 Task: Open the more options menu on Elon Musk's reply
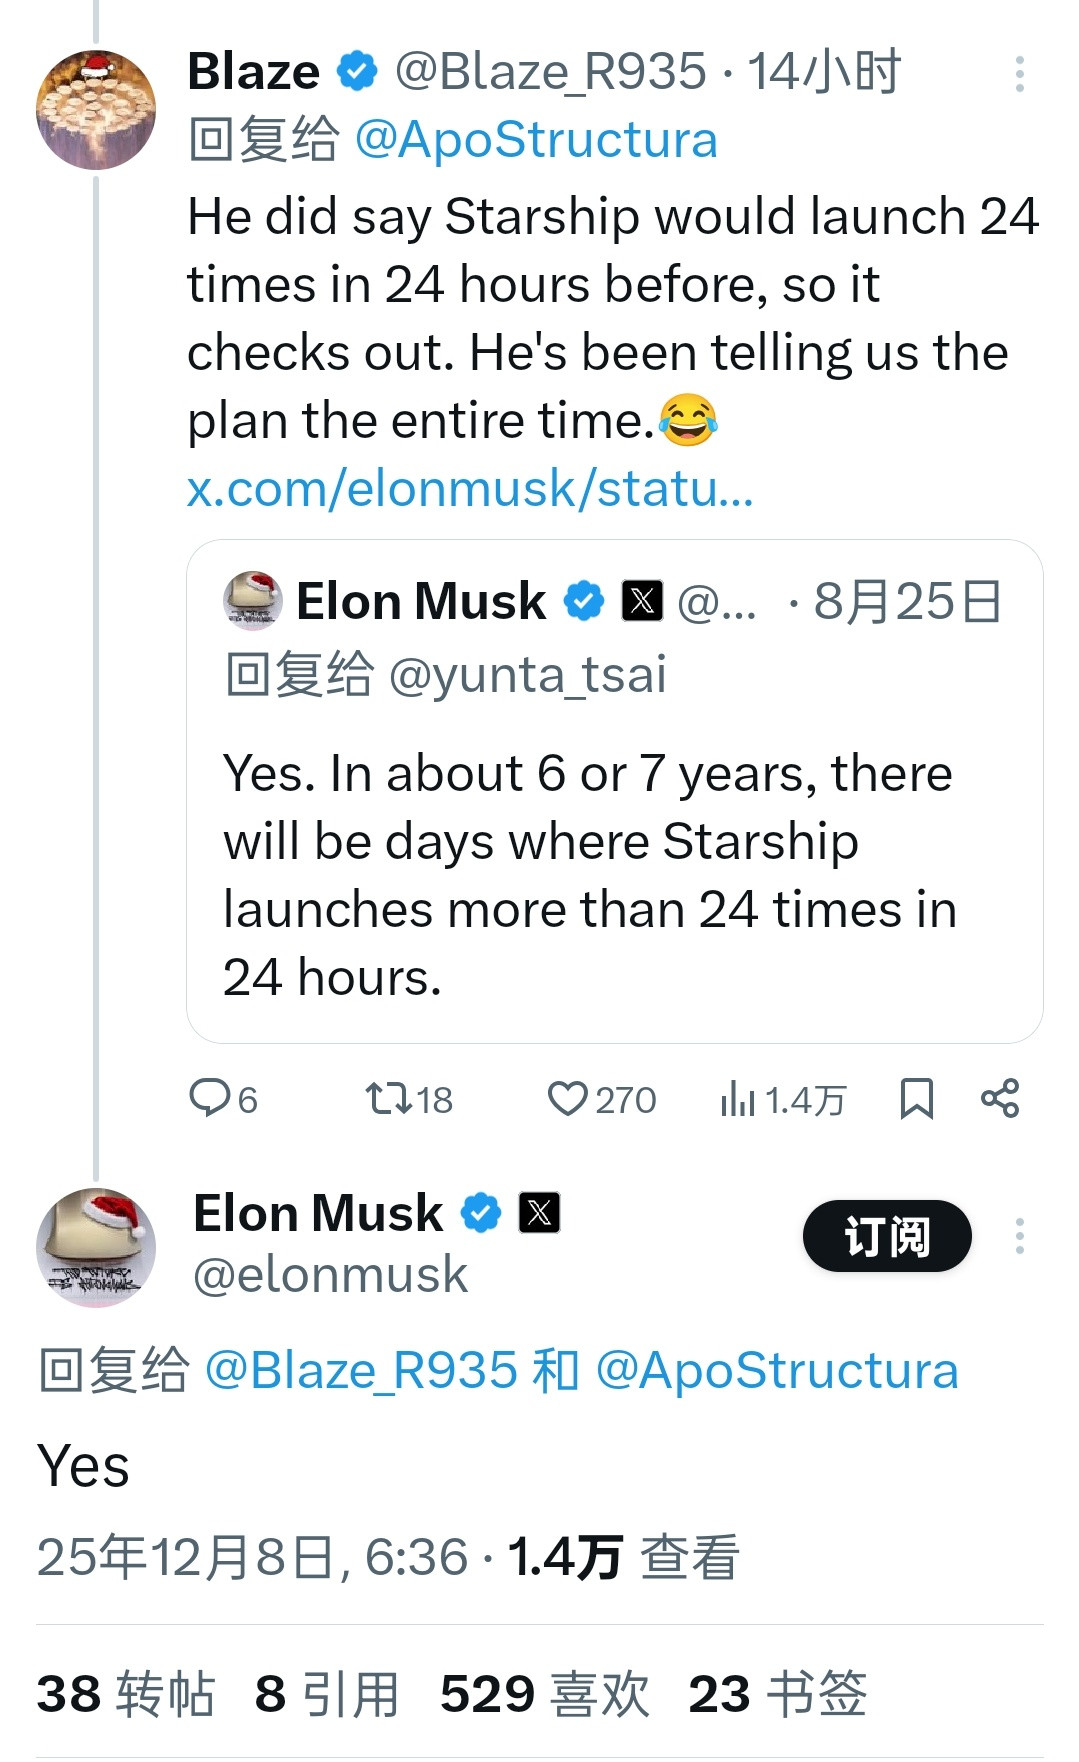point(1021,1237)
